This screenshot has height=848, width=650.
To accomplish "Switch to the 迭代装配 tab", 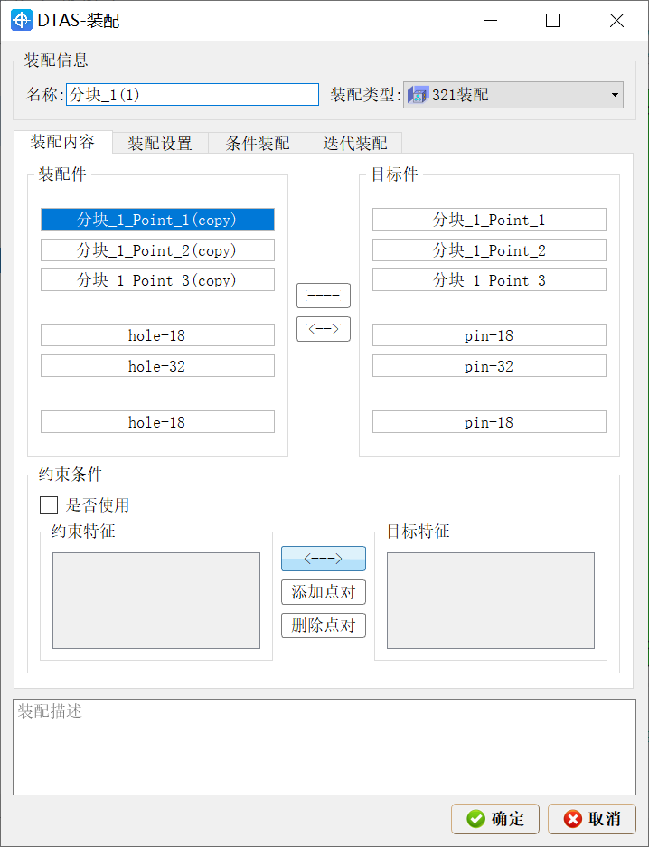I will (x=355, y=142).
